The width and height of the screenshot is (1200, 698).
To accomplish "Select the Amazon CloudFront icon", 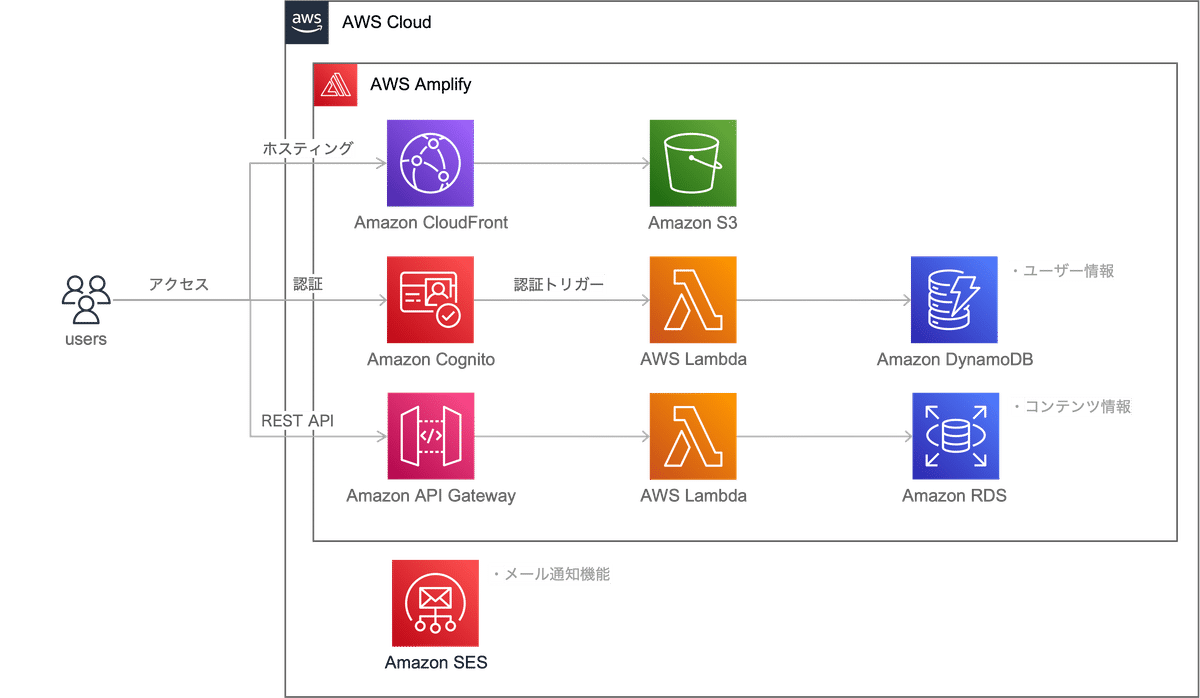I will point(430,163).
